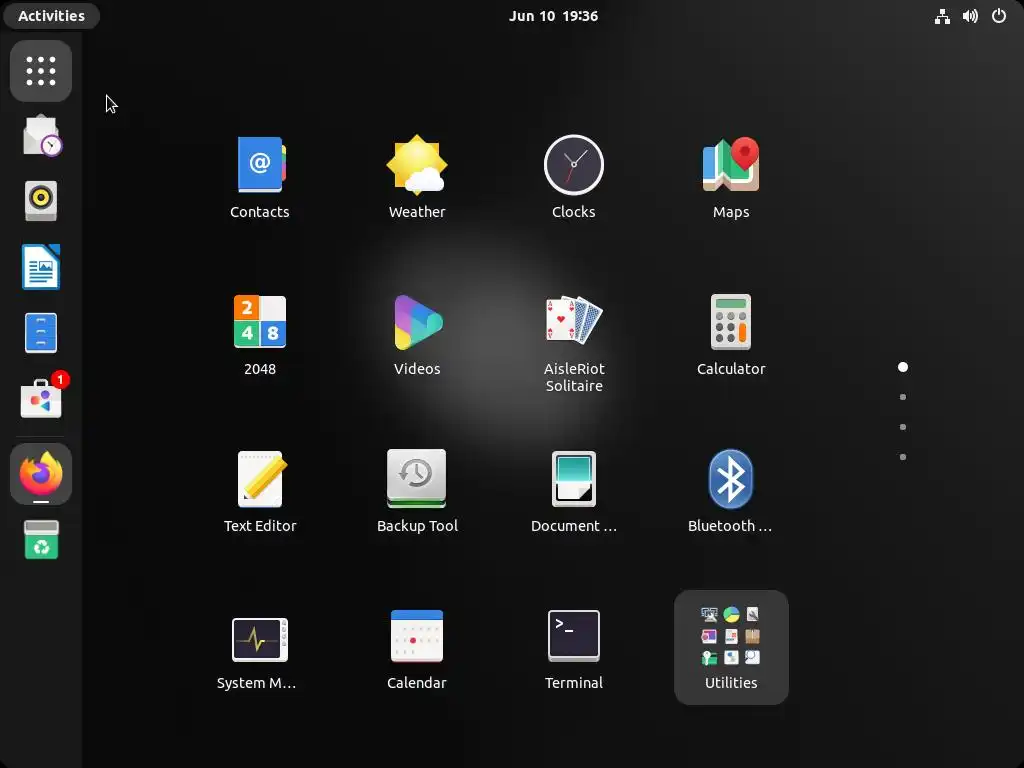
Task: Open the network status indicator
Action: tap(942, 16)
